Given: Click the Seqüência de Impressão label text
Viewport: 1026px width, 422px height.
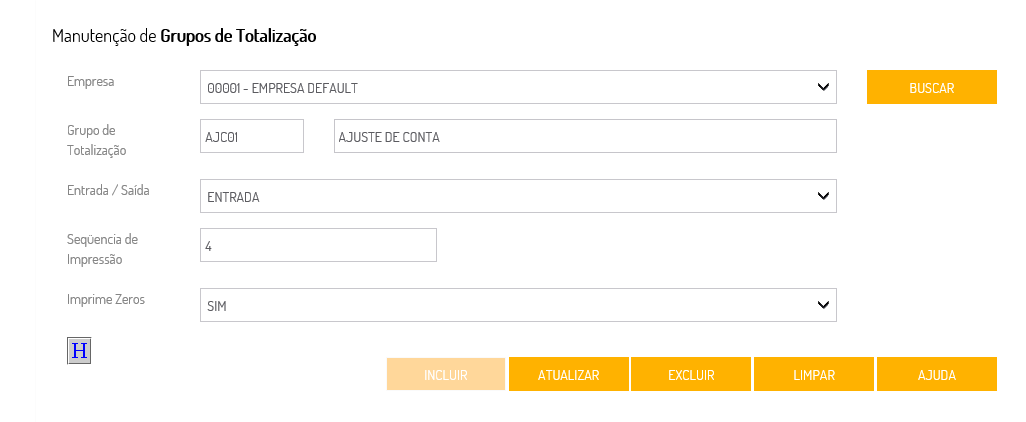Looking at the screenshot, I should (x=102, y=249).
